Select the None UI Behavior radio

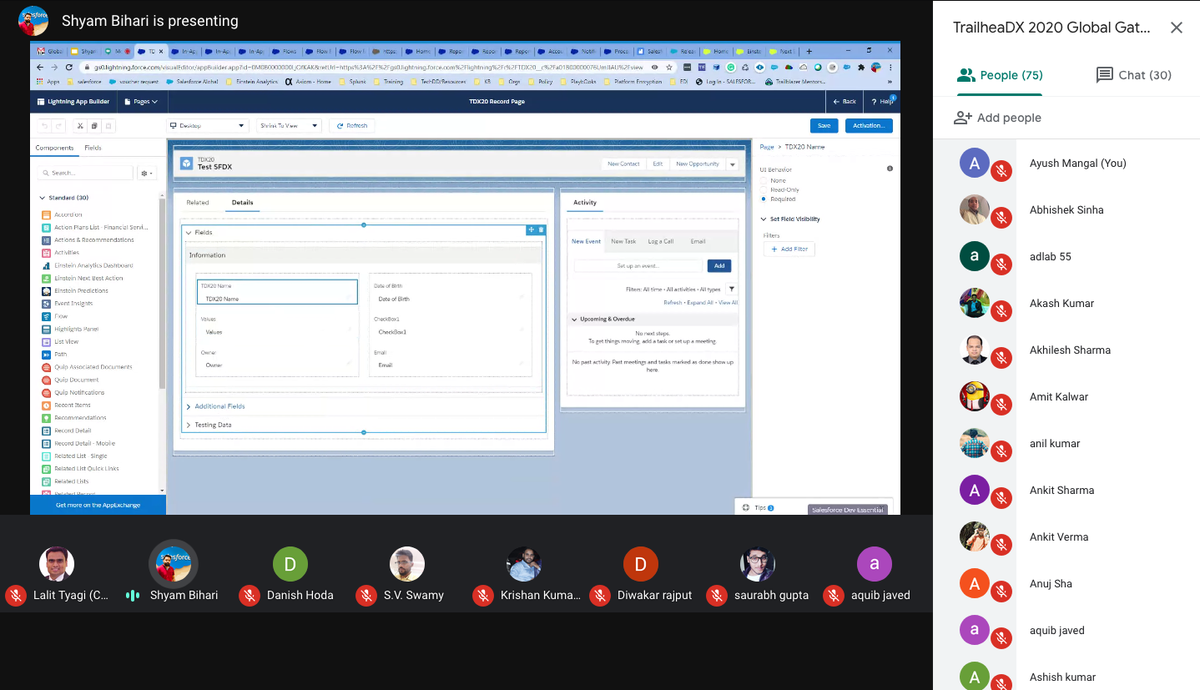[x=764, y=180]
